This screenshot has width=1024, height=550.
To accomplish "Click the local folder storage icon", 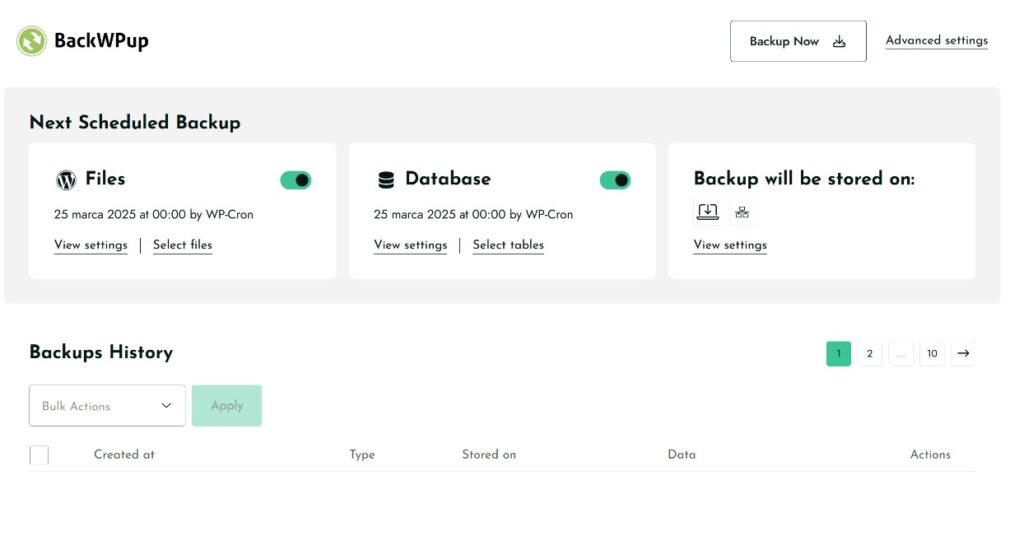I will (x=707, y=212).
